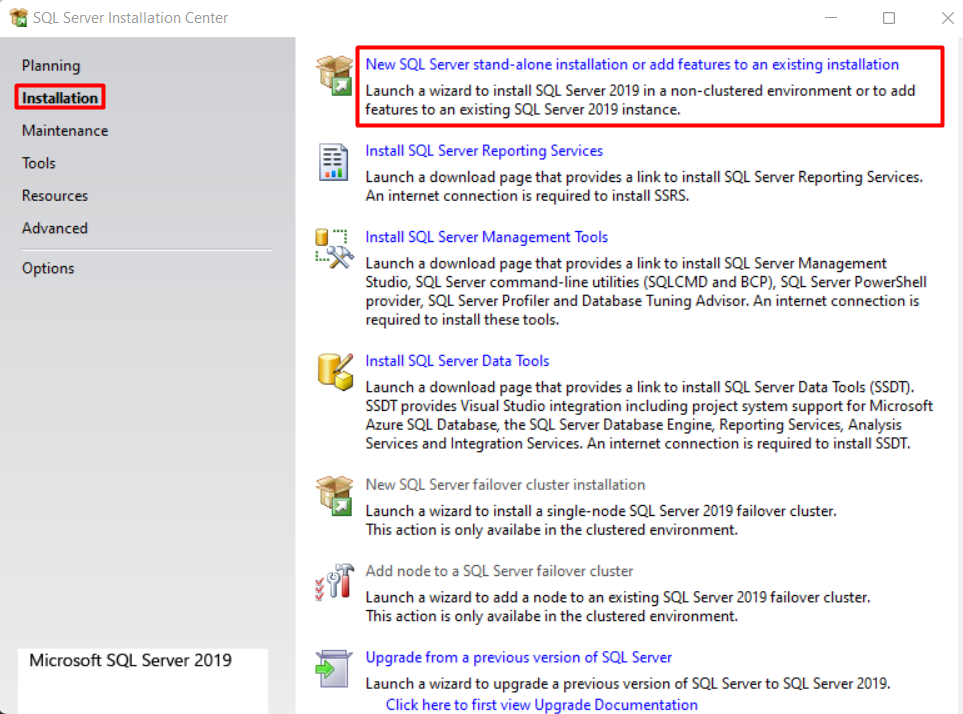
Task: Click 'features to an existing SQL Server 2019 instance' text
Action: tap(523, 109)
